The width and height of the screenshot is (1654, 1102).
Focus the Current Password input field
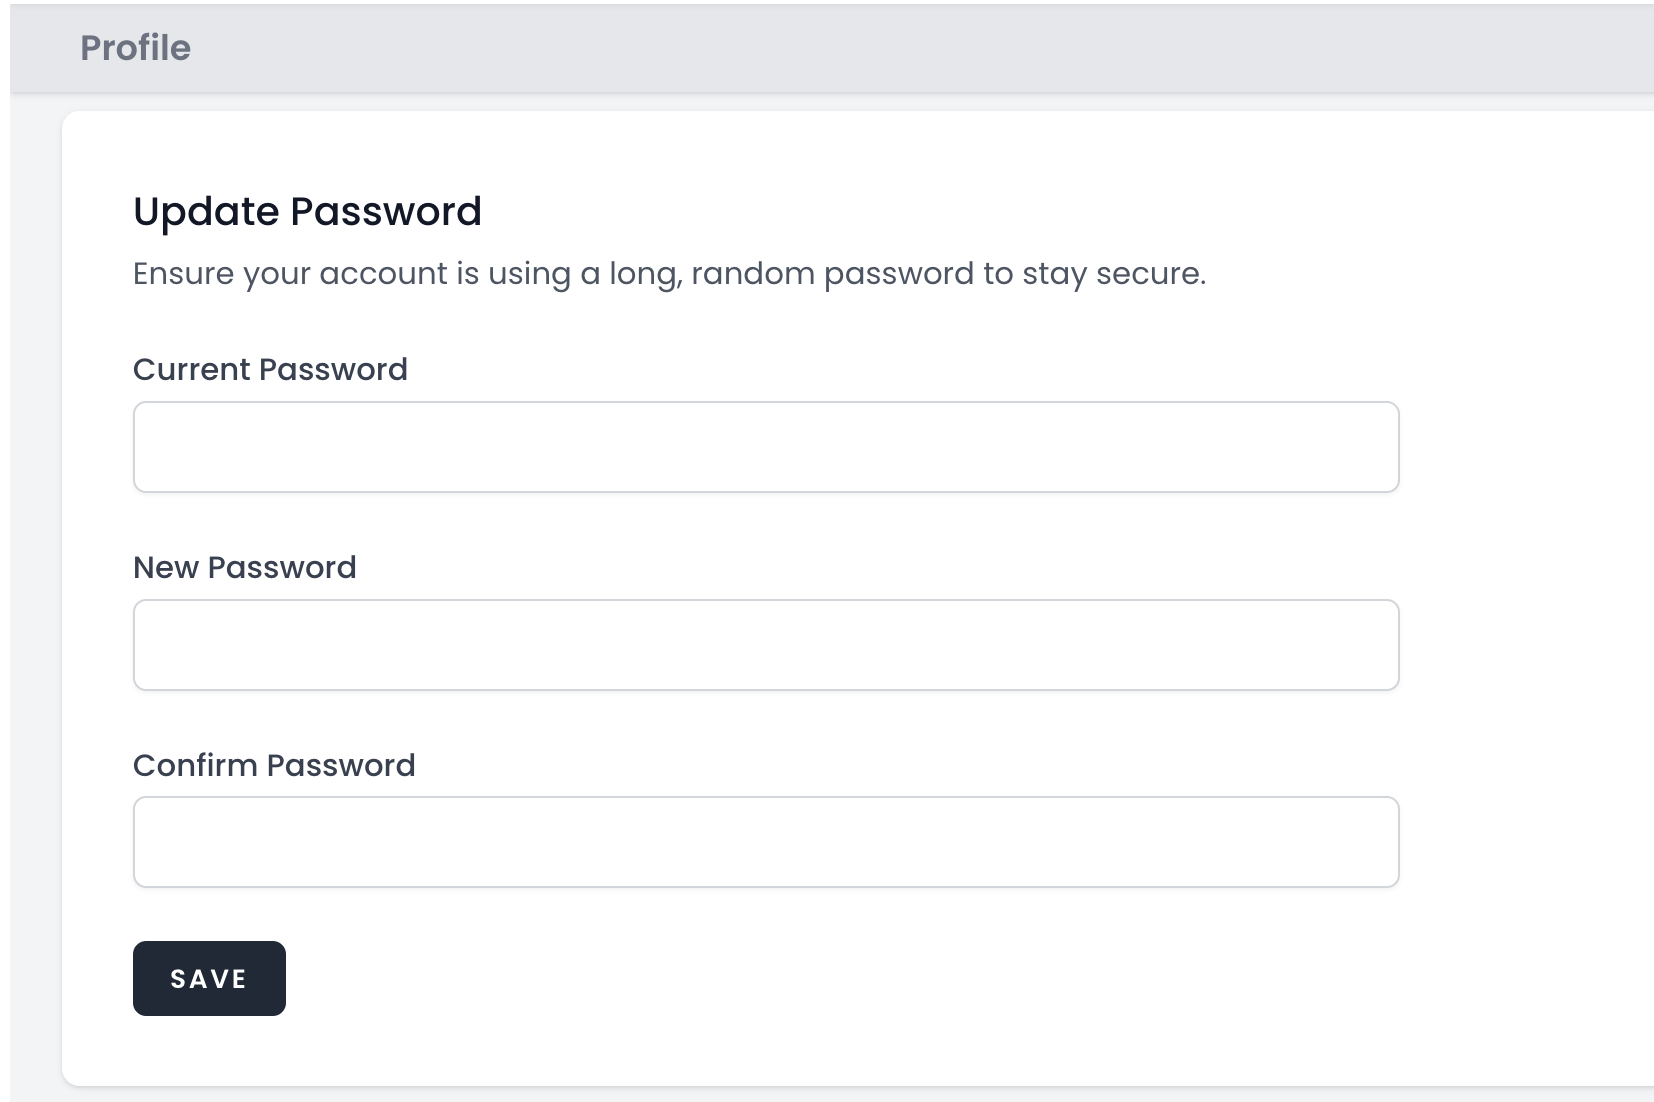[x=765, y=447]
